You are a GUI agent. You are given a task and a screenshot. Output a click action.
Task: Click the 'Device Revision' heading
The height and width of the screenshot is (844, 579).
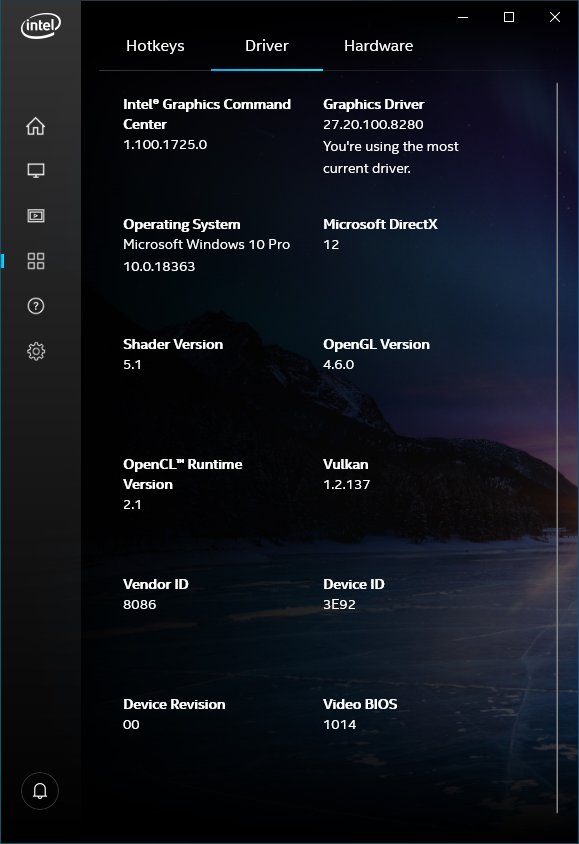[x=174, y=705]
